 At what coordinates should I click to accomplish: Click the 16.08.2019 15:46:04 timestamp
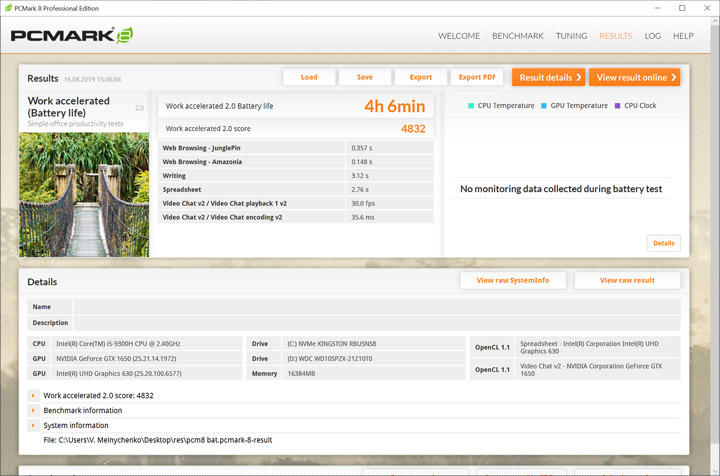pos(92,79)
